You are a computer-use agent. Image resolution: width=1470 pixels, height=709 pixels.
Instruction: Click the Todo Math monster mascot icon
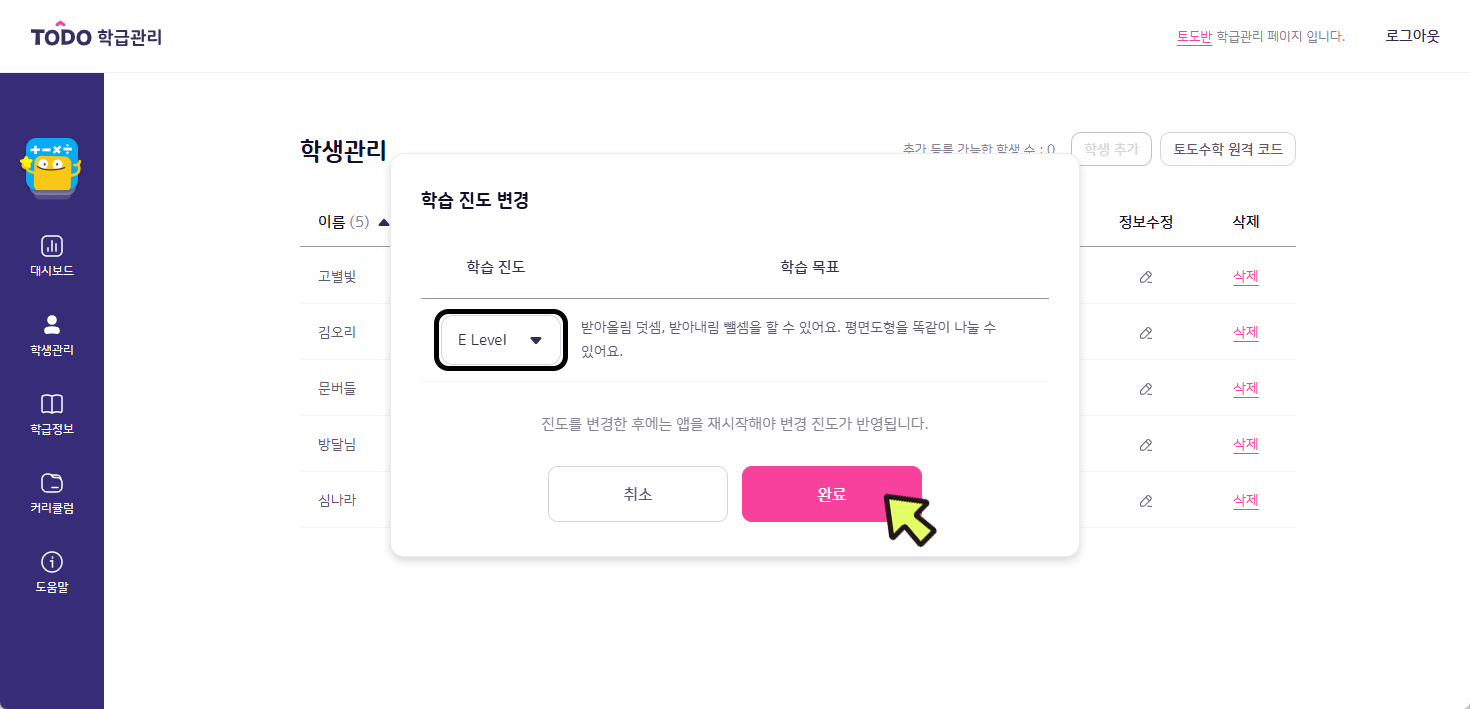click(51, 167)
